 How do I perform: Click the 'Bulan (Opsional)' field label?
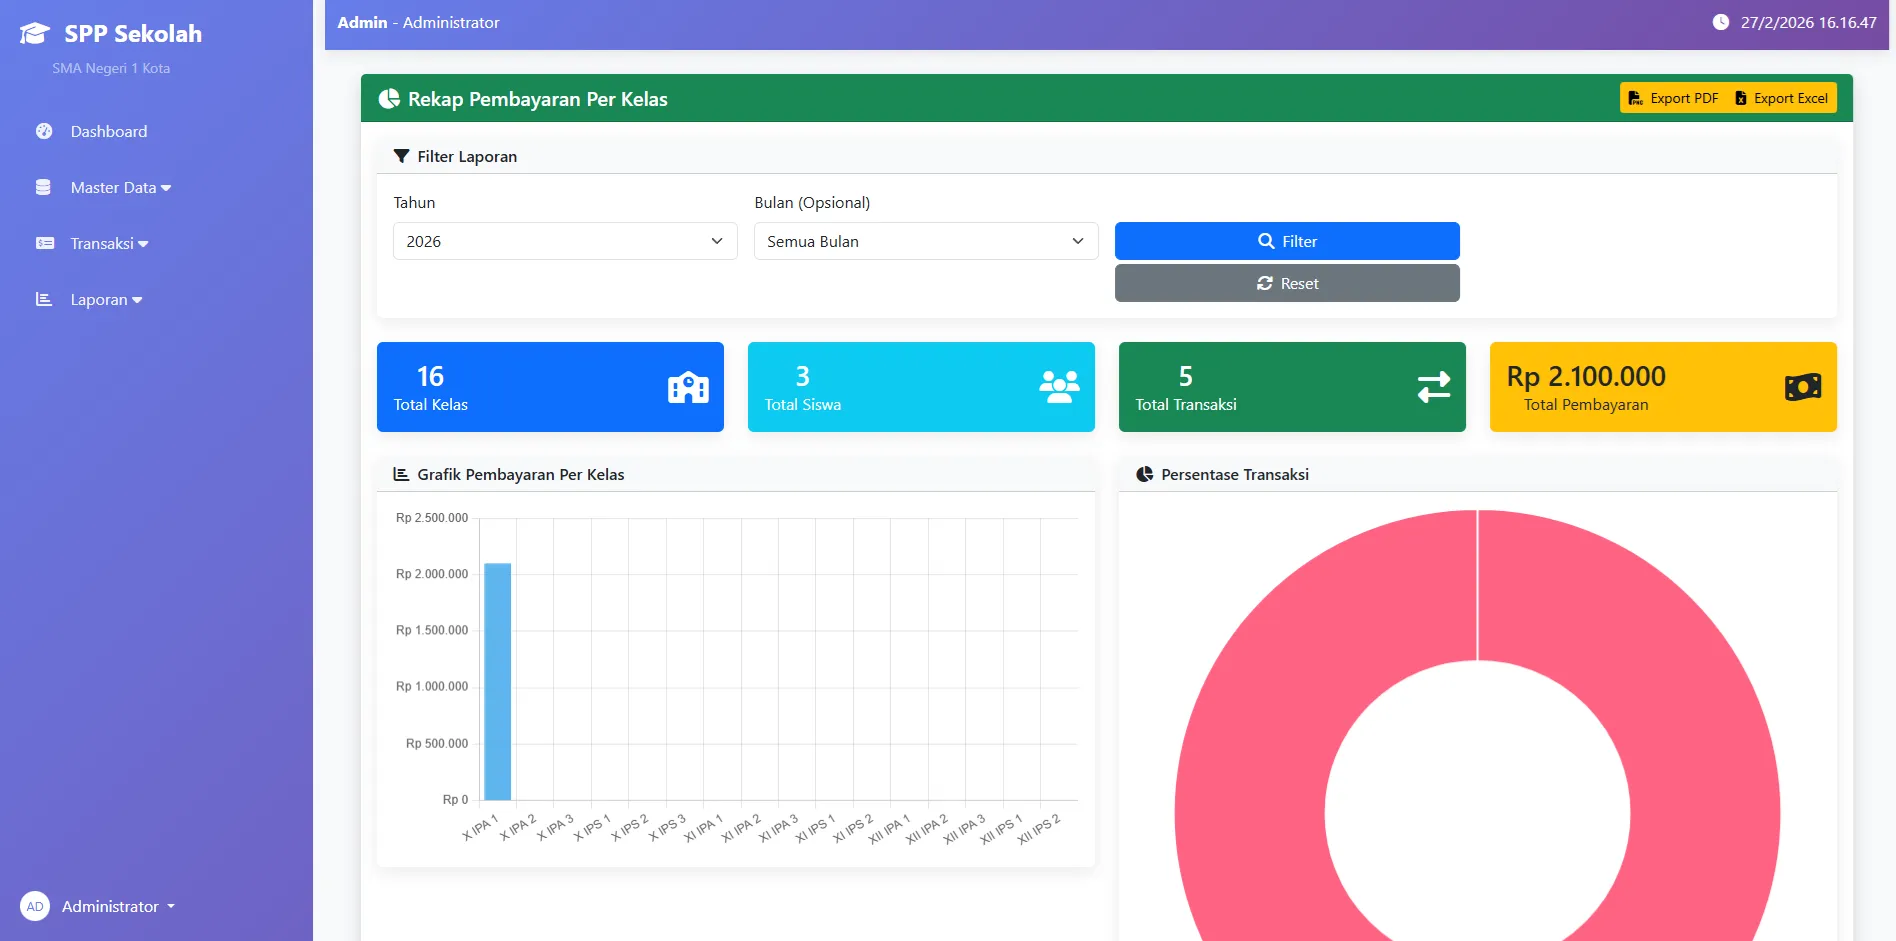[x=812, y=202]
